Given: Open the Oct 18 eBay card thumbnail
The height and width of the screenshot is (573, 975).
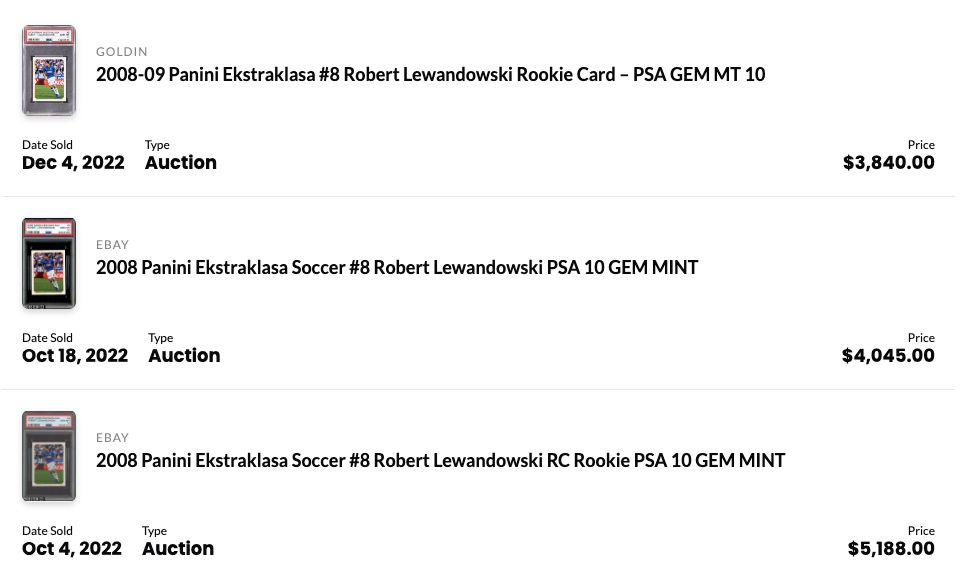Looking at the screenshot, I should pos(49,264).
